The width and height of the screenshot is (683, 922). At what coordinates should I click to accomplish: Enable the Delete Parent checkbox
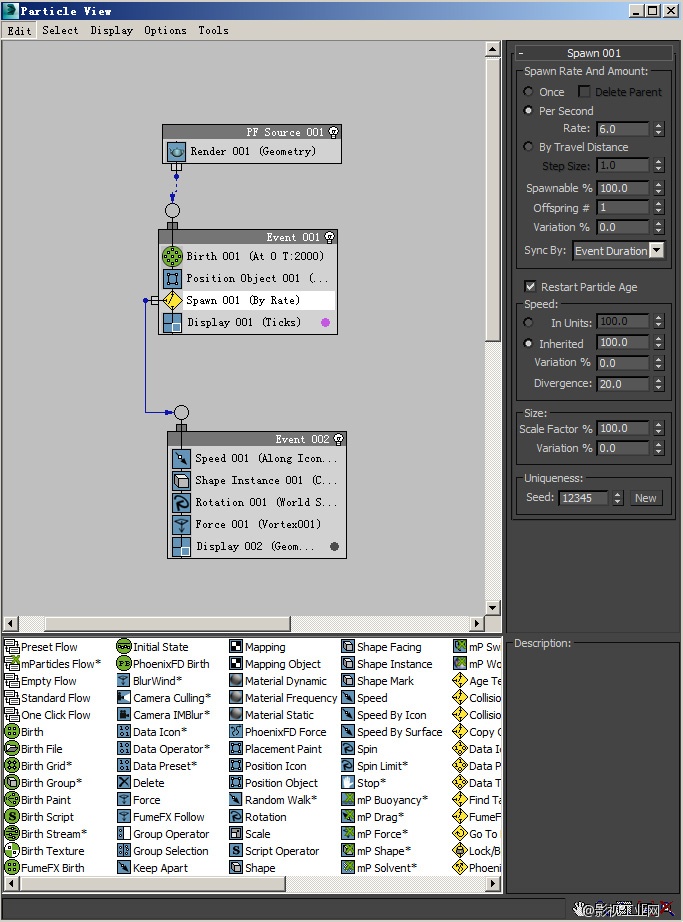pos(584,92)
